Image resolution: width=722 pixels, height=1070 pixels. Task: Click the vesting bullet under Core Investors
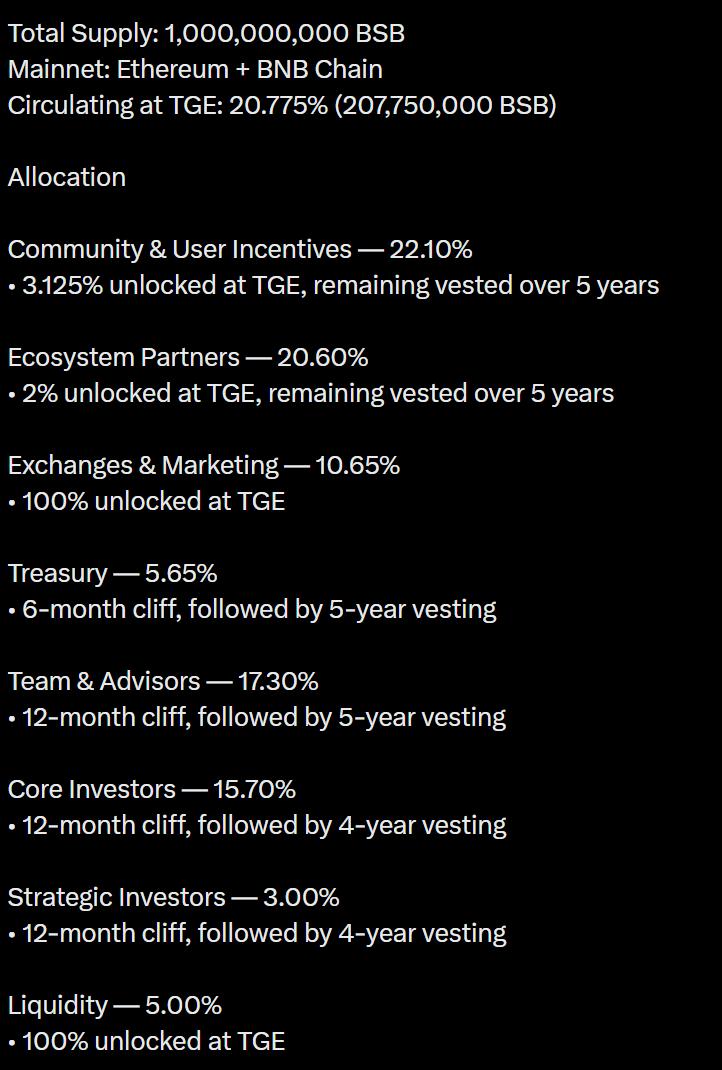click(x=257, y=825)
